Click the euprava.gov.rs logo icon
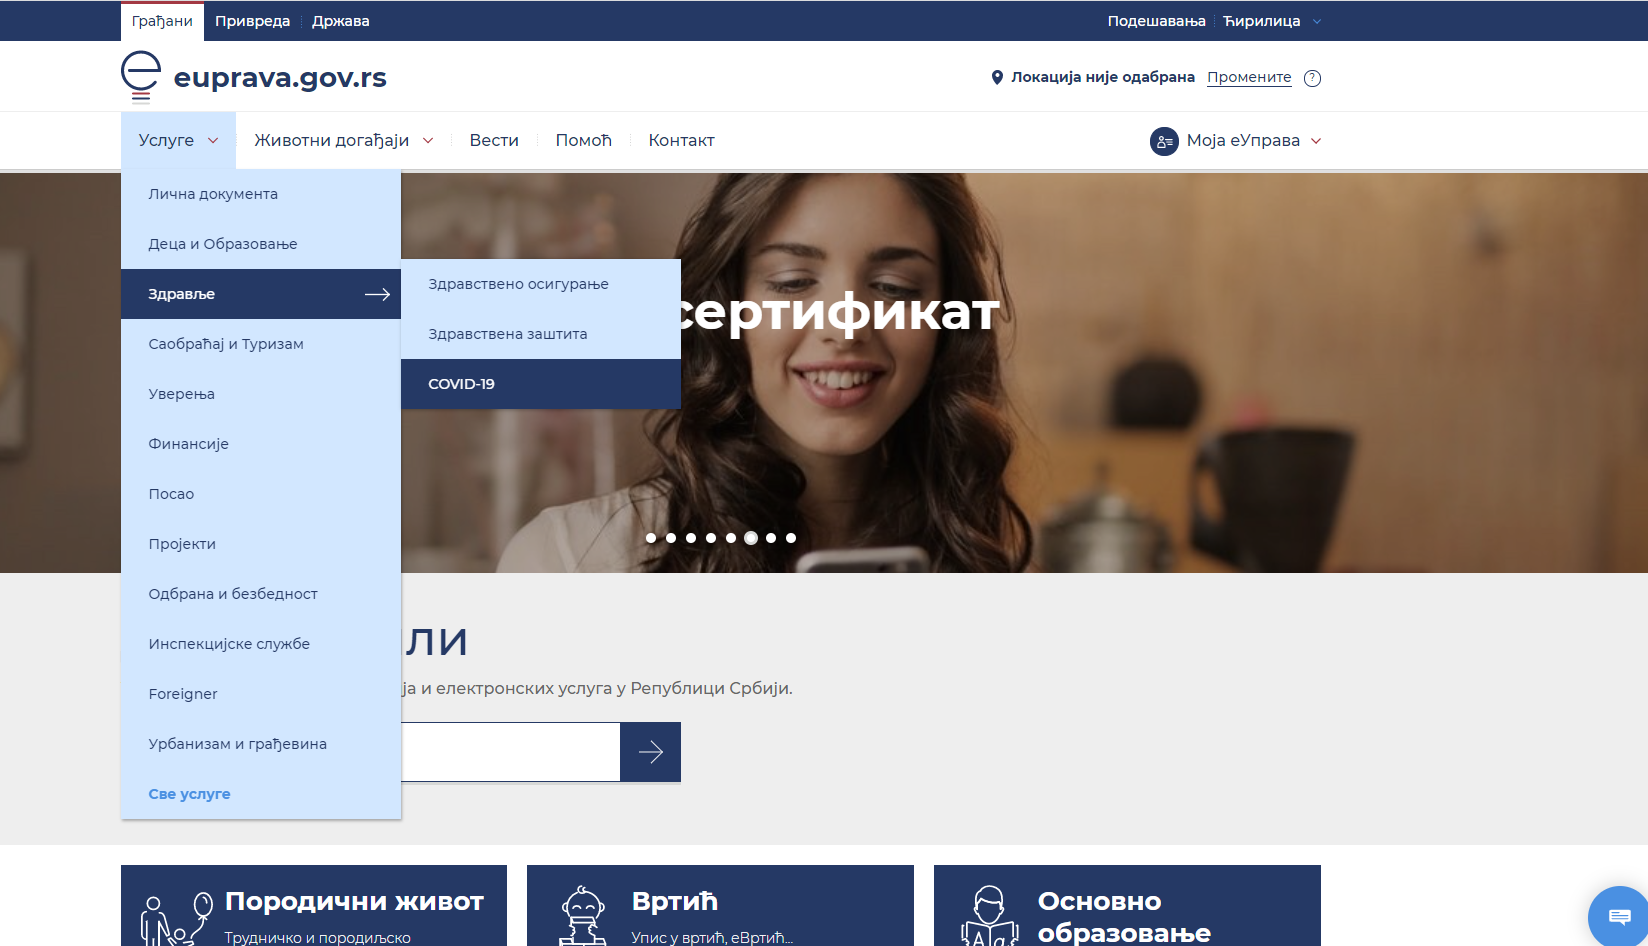Viewport: 1648px width, 946px height. click(x=141, y=77)
